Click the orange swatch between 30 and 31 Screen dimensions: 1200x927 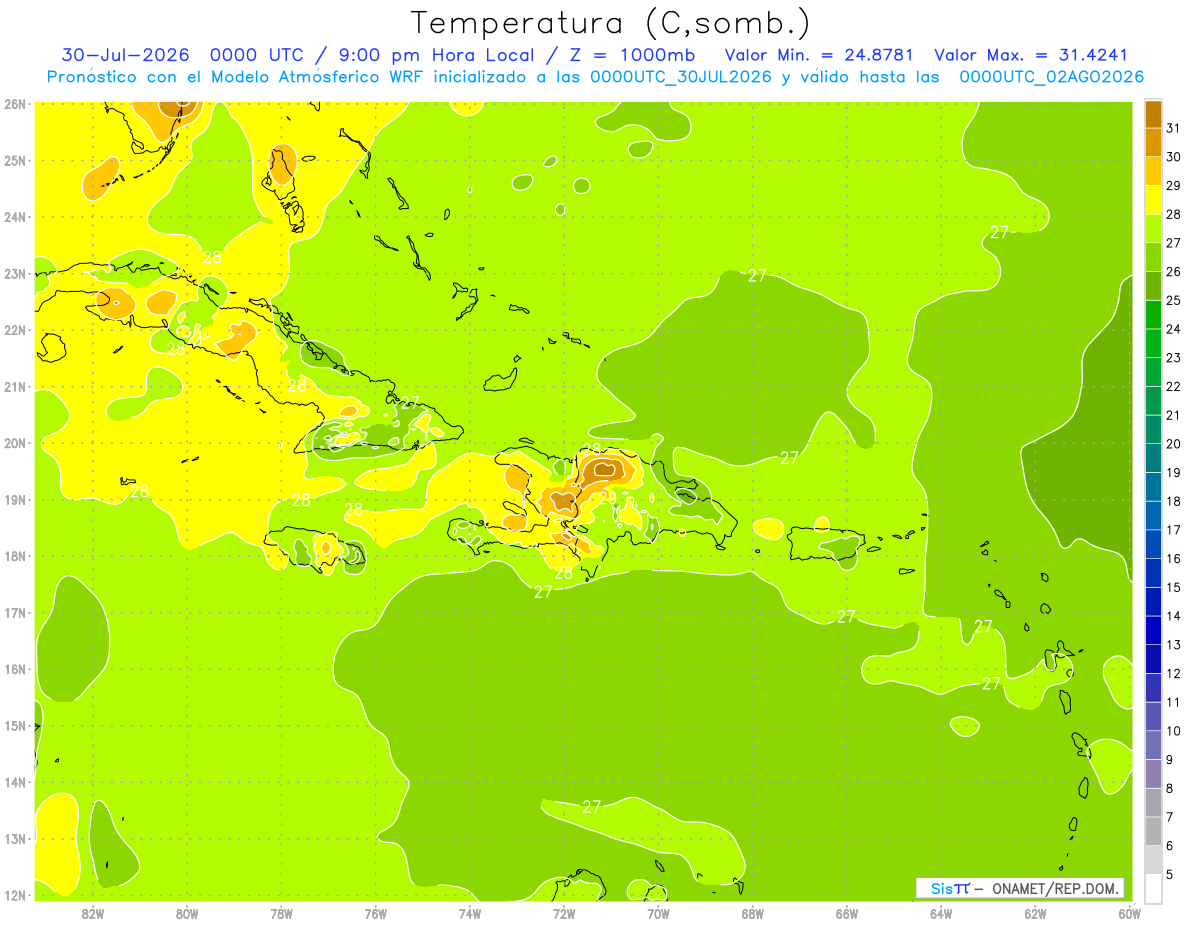(x=1153, y=143)
